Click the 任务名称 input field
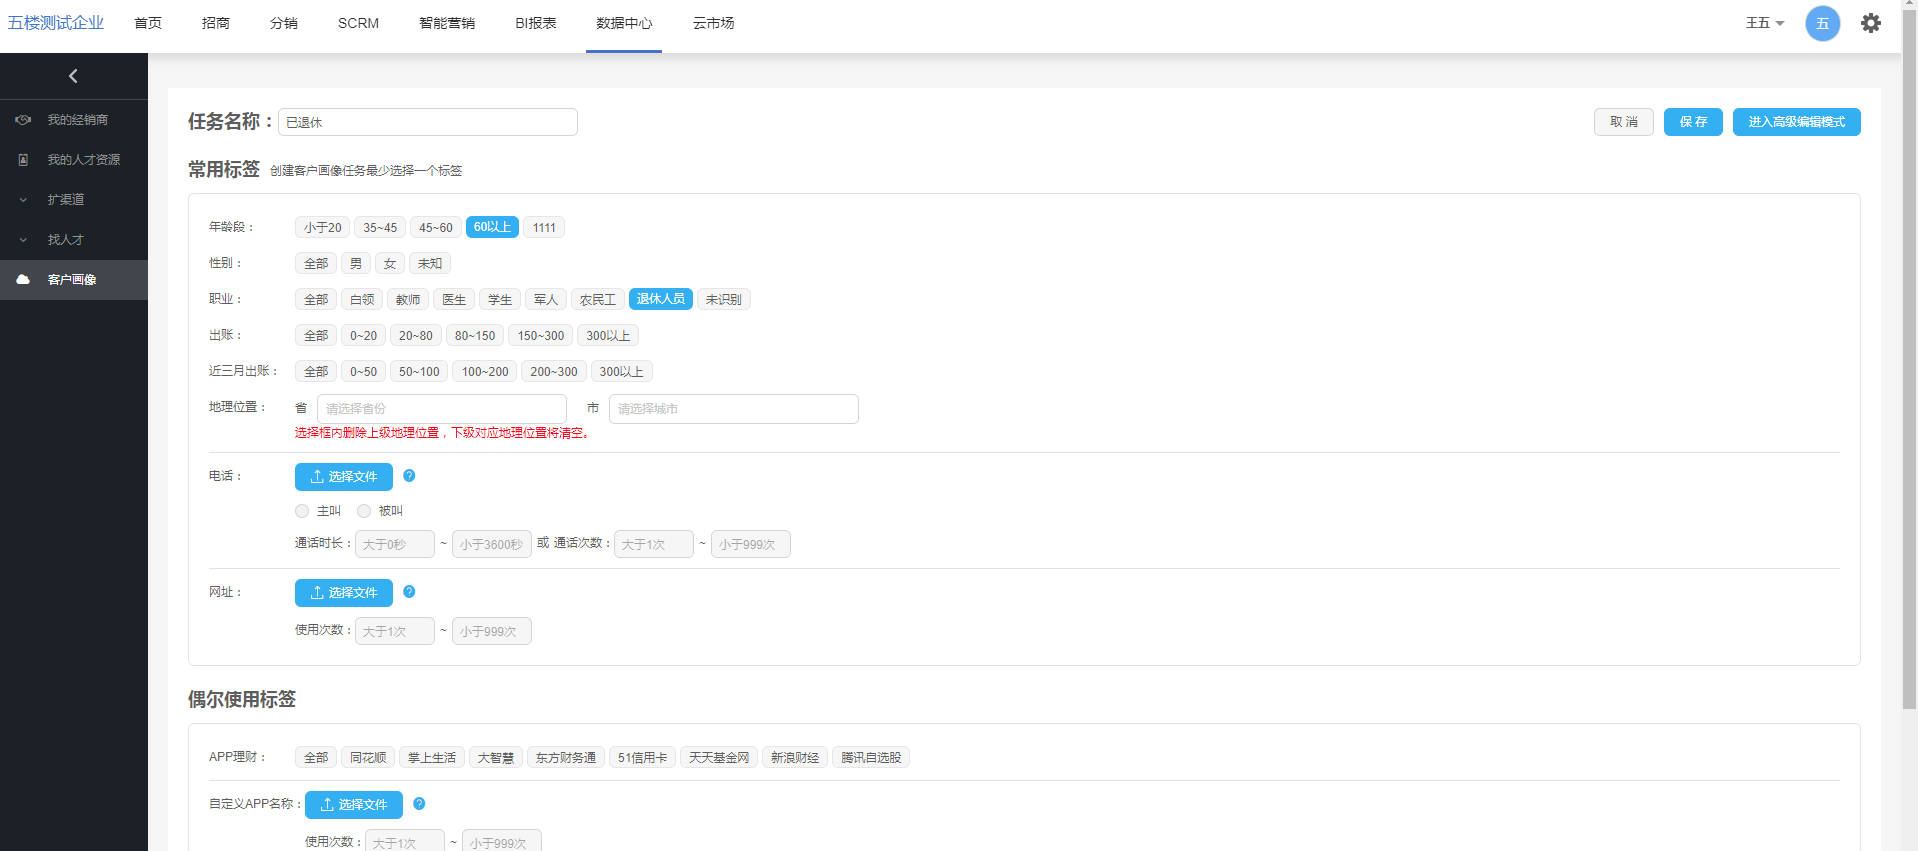Image resolution: width=1918 pixels, height=851 pixels. (428, 122)
